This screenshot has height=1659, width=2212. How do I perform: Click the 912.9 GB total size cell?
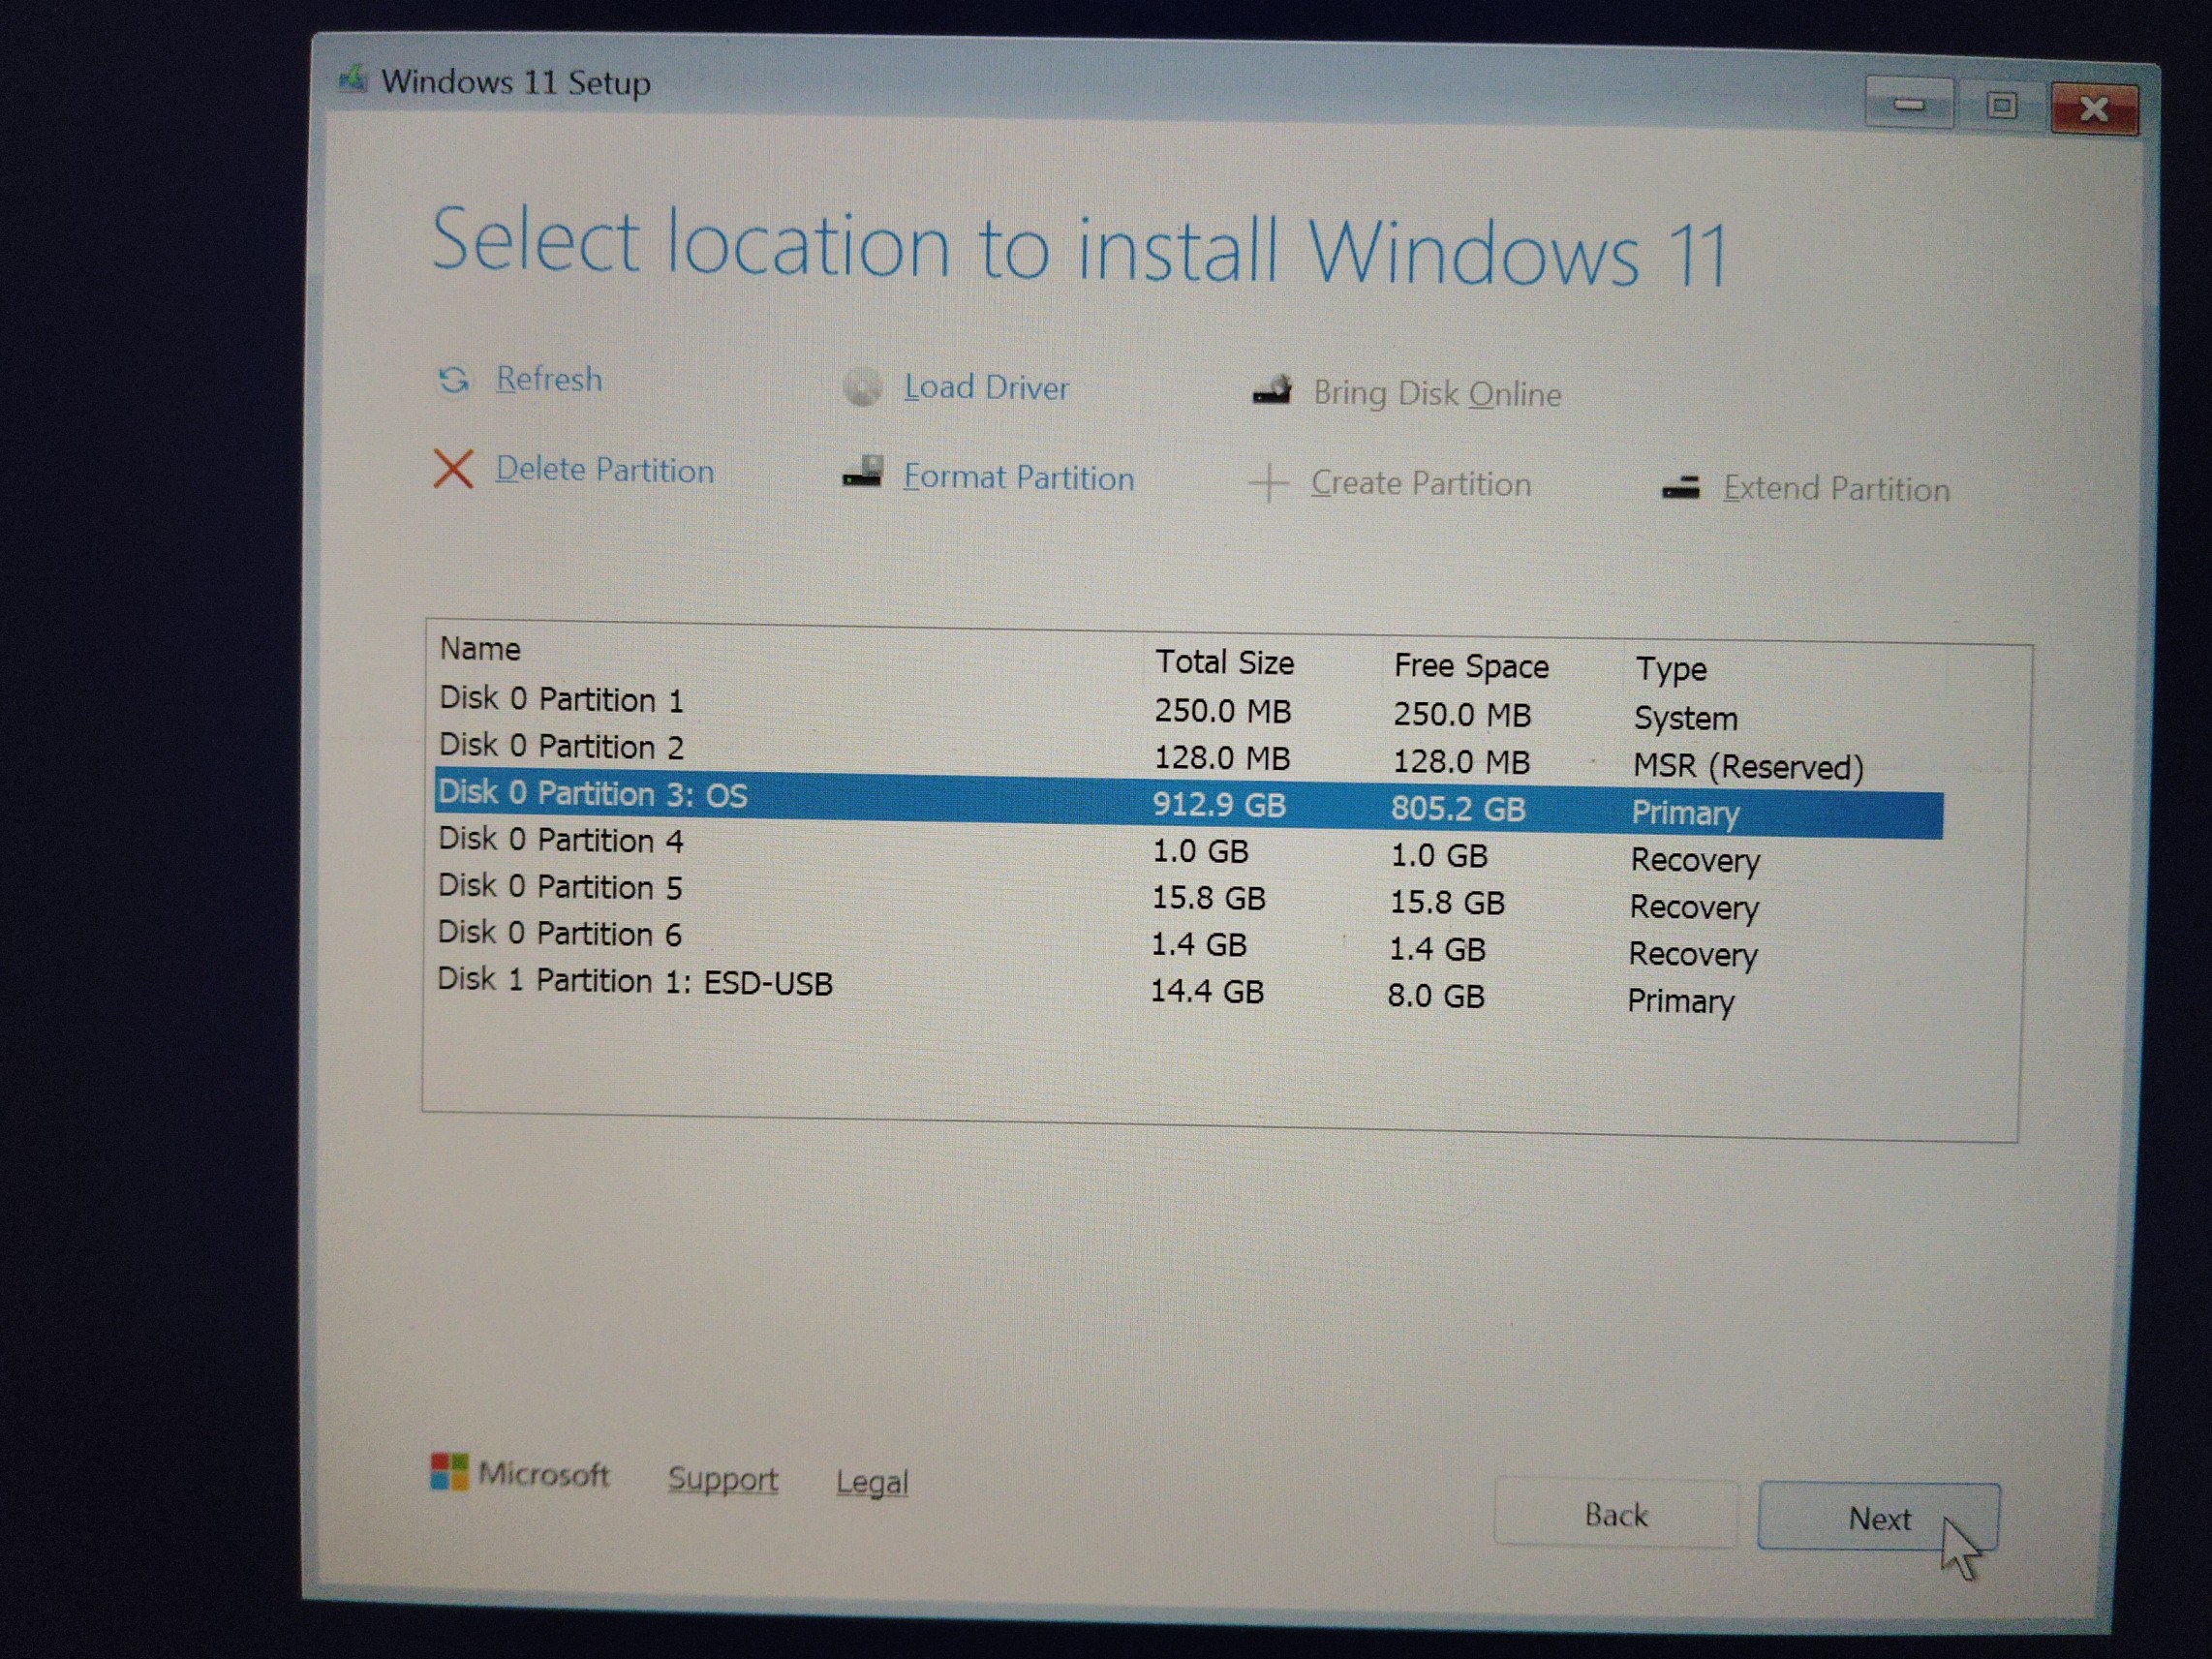pyautogui.click(x=1219, y=804)
